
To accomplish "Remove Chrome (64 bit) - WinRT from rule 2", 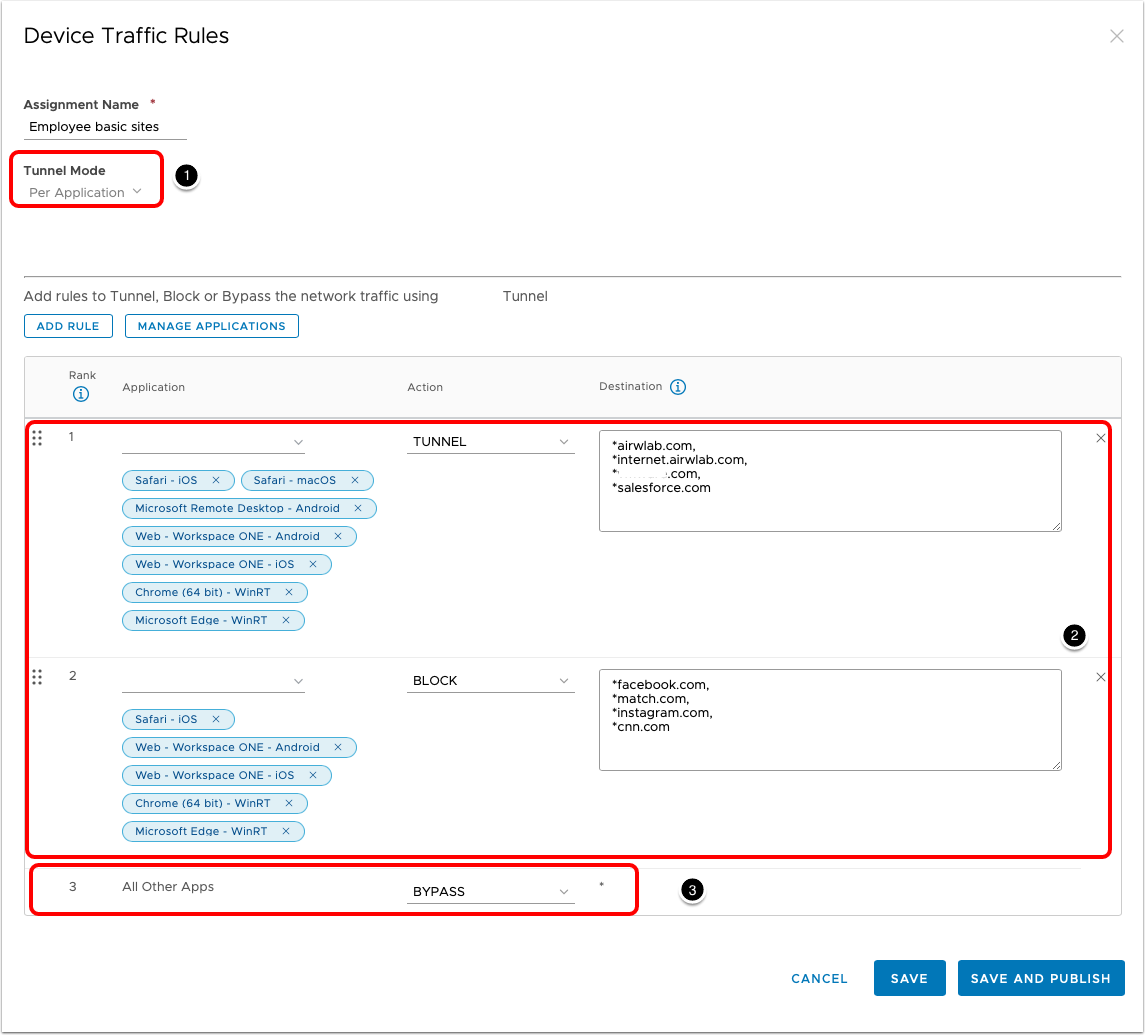I will coord(289,803).
